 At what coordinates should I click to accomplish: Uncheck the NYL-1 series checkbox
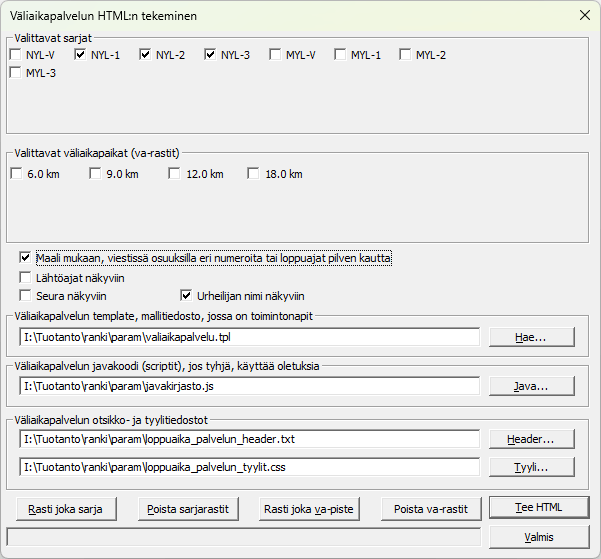tap(81, 55)
